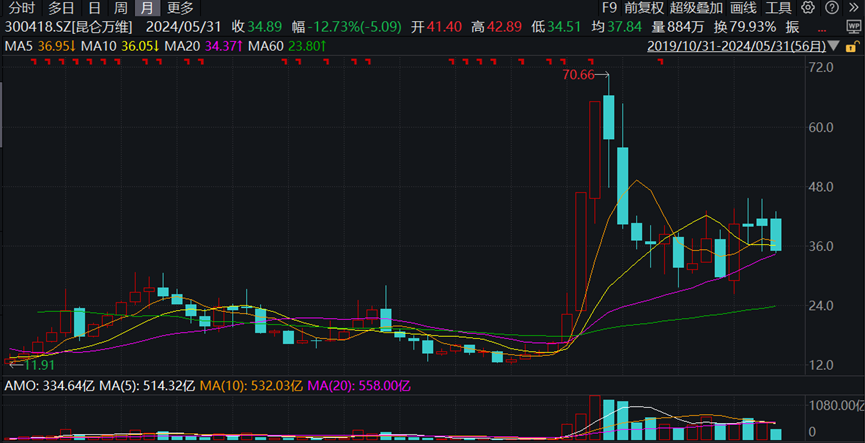The height and width of the screenshot is (443, 865).
Task: Expand the double-arrow toolbar overflow icon
Action: (x=854, y=8)
